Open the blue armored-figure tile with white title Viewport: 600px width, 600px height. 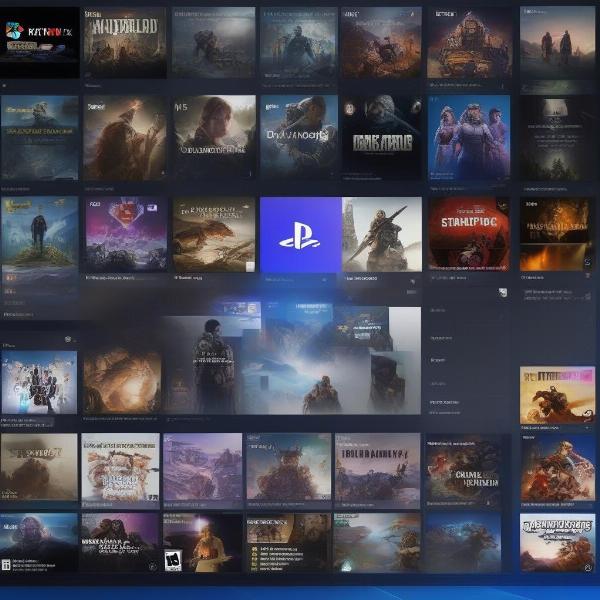click(299, 137)
